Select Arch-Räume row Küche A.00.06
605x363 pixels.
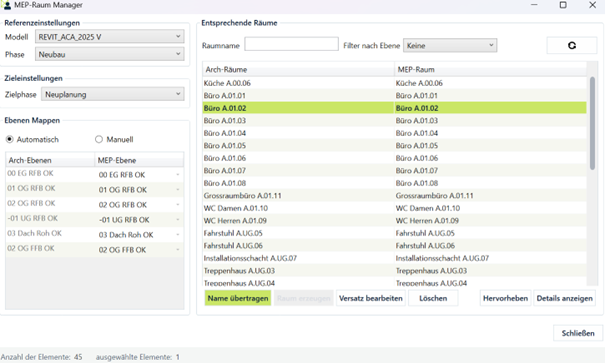point(298,83)
